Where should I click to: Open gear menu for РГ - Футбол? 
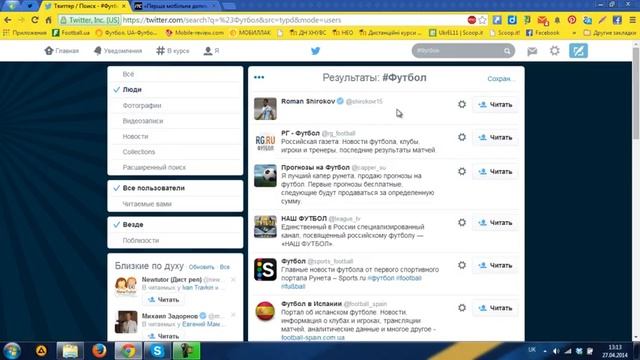[x=462, y=137]
